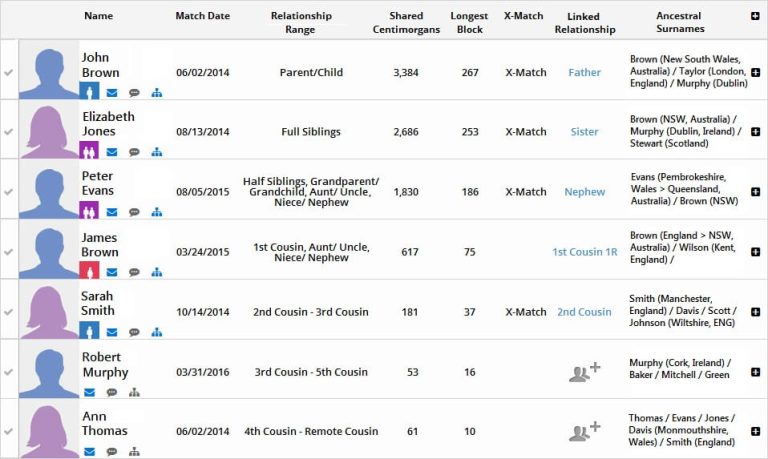
Task: View Peter Evans's family tree icon
Action: 157,213
